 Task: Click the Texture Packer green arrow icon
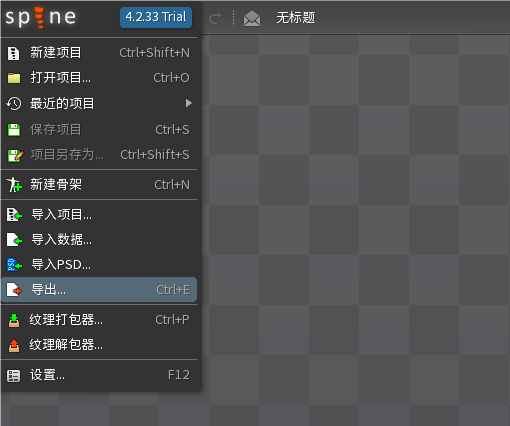coord(14,320)
